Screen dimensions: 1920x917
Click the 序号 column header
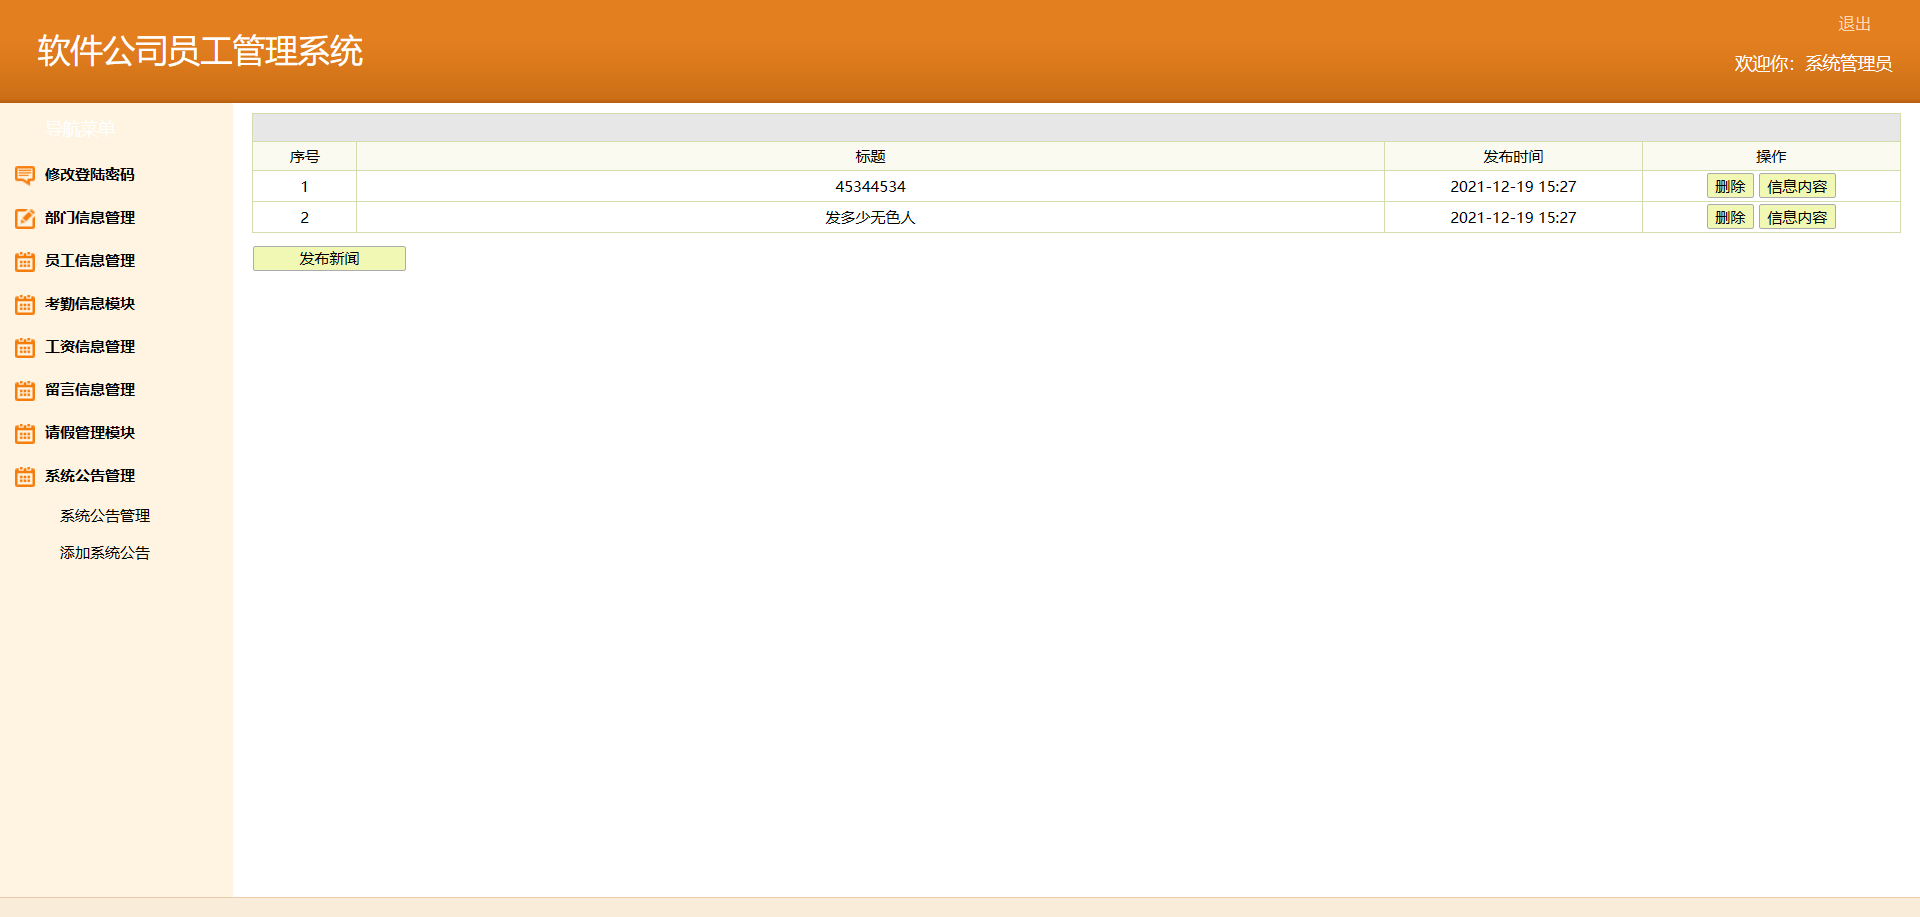click(305, 156)
